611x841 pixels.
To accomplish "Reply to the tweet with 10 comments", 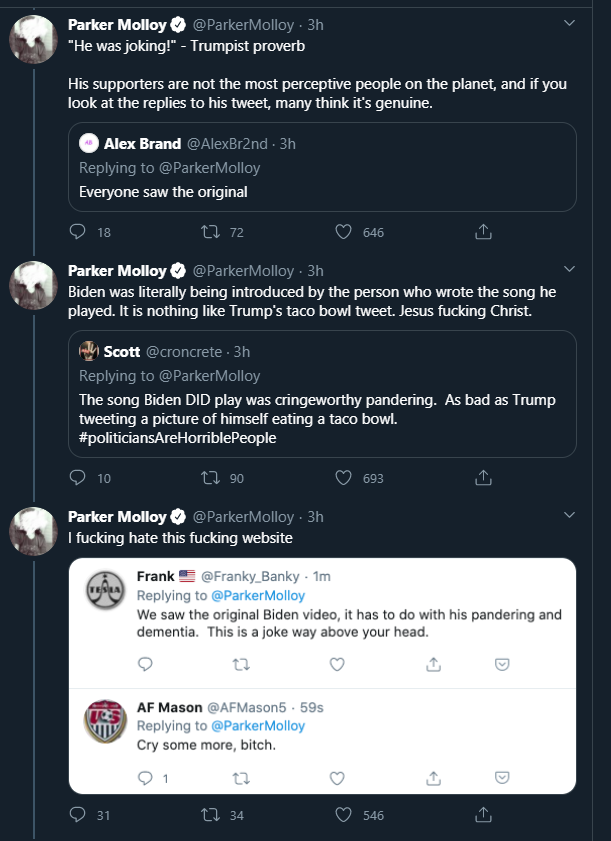I will tap(78, 478).
